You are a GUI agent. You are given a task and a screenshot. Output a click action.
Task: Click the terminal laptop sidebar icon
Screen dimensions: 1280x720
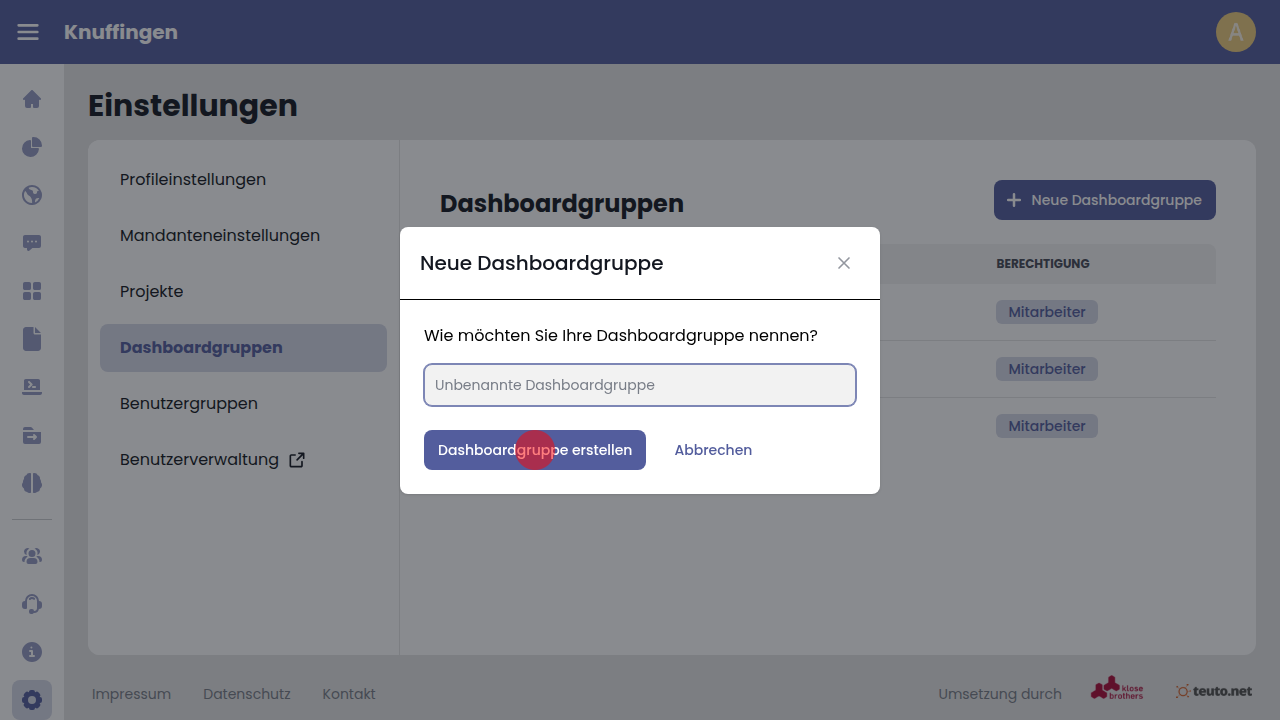[32, 387]
